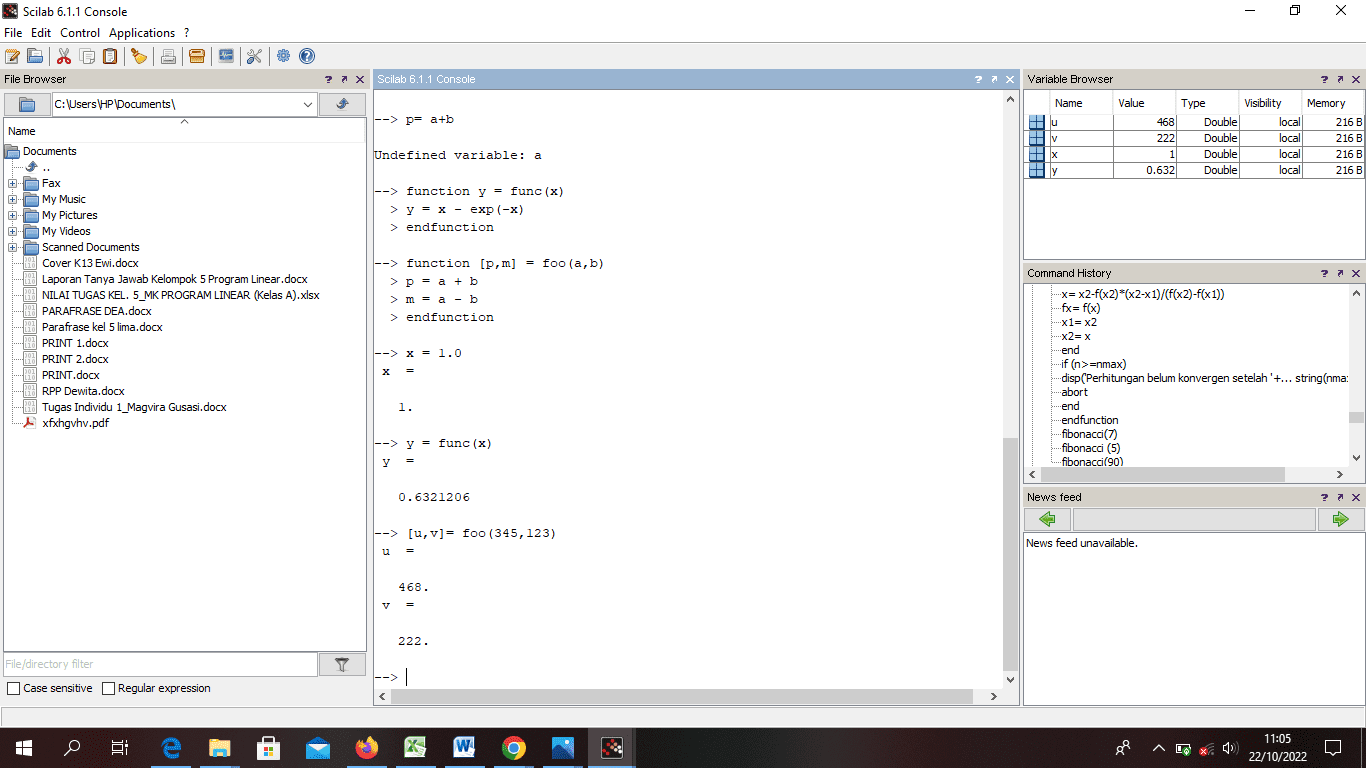Expand the Scanned Documents folder
Viewport: 1366px width, 768px height.
tap(12, 247)
